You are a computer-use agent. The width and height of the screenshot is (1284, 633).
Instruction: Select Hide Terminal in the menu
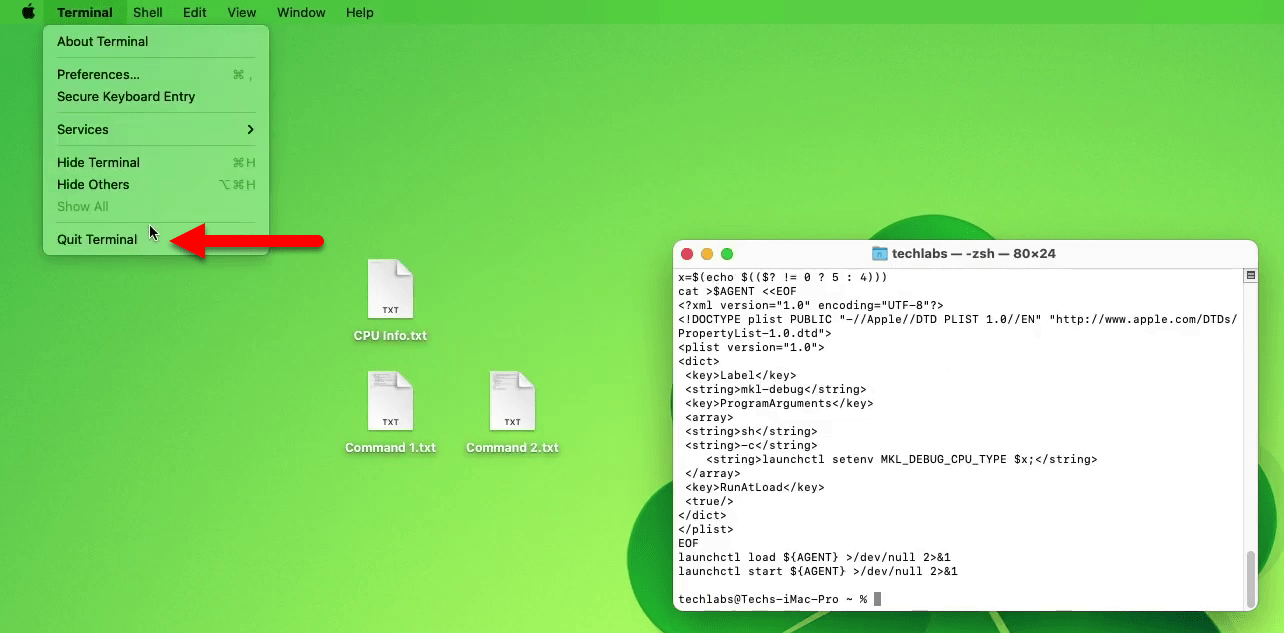coord(156,163)
